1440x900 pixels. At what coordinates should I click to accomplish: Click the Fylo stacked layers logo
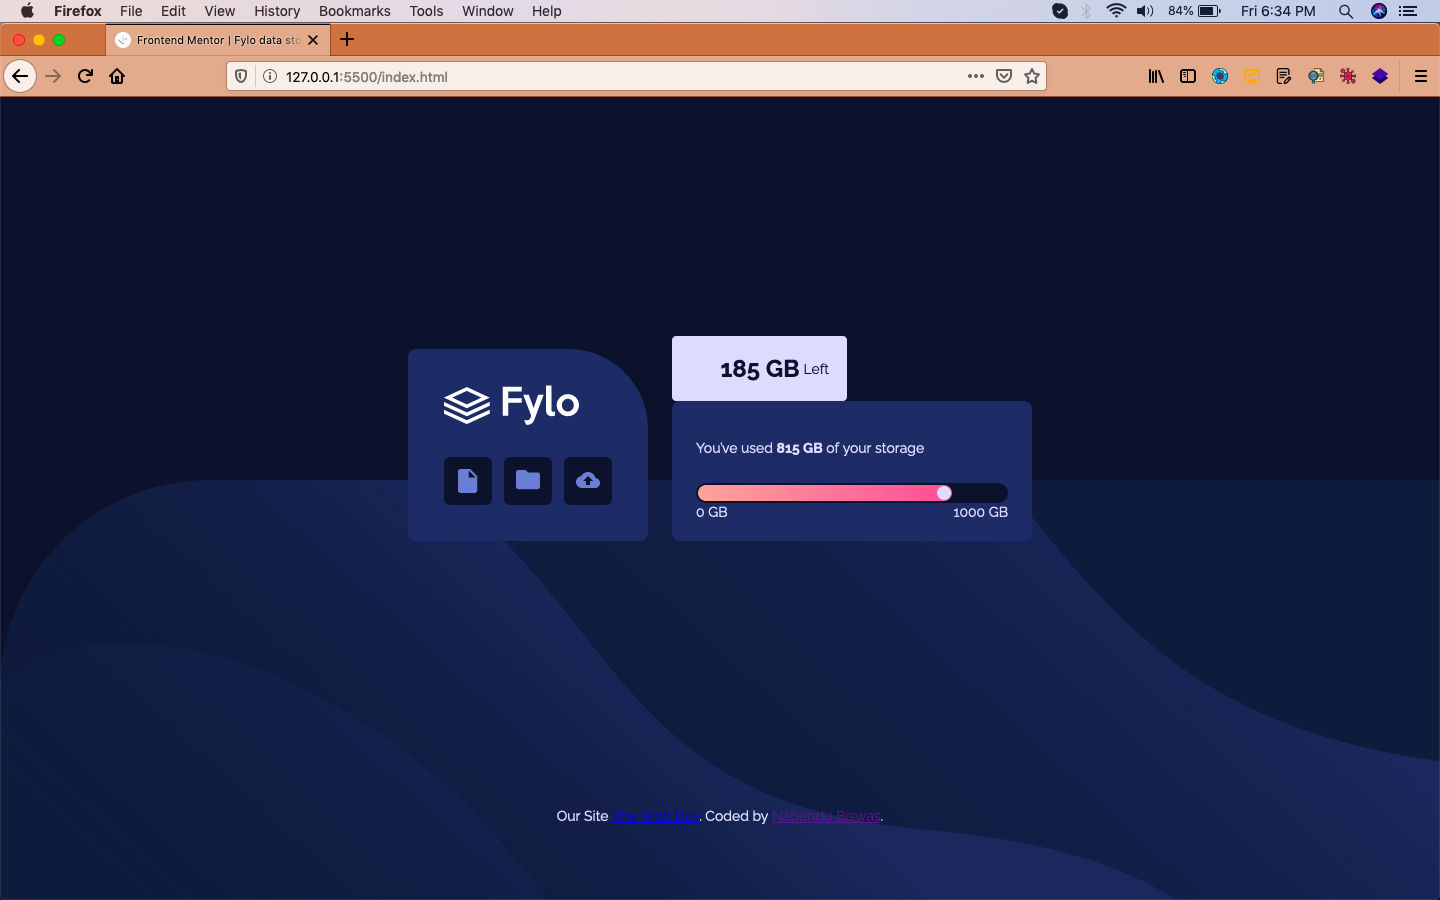466,405
